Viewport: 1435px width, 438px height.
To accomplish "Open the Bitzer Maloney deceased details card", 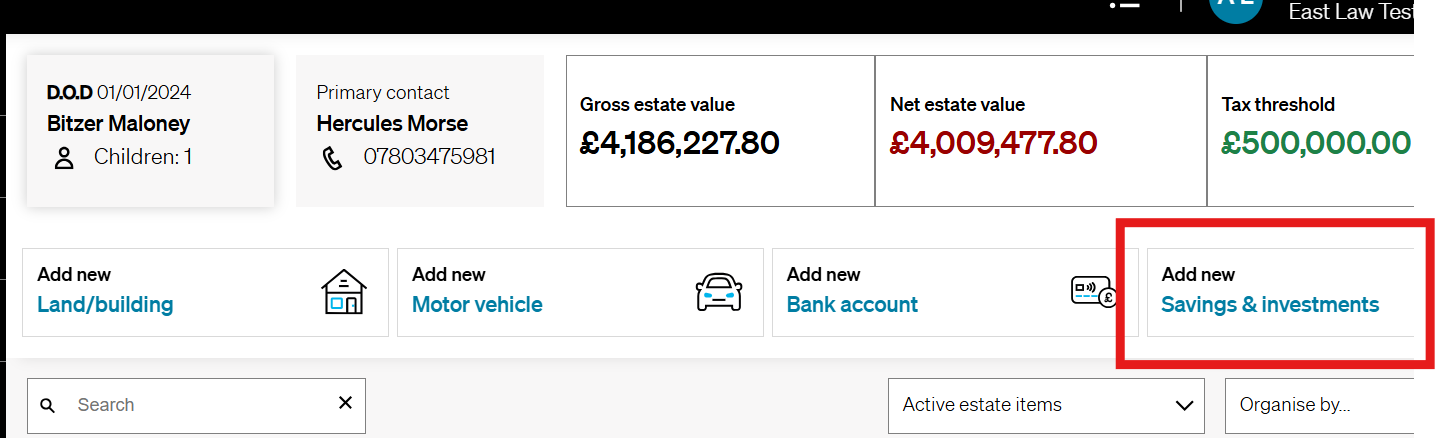I will tap(150, 131).
